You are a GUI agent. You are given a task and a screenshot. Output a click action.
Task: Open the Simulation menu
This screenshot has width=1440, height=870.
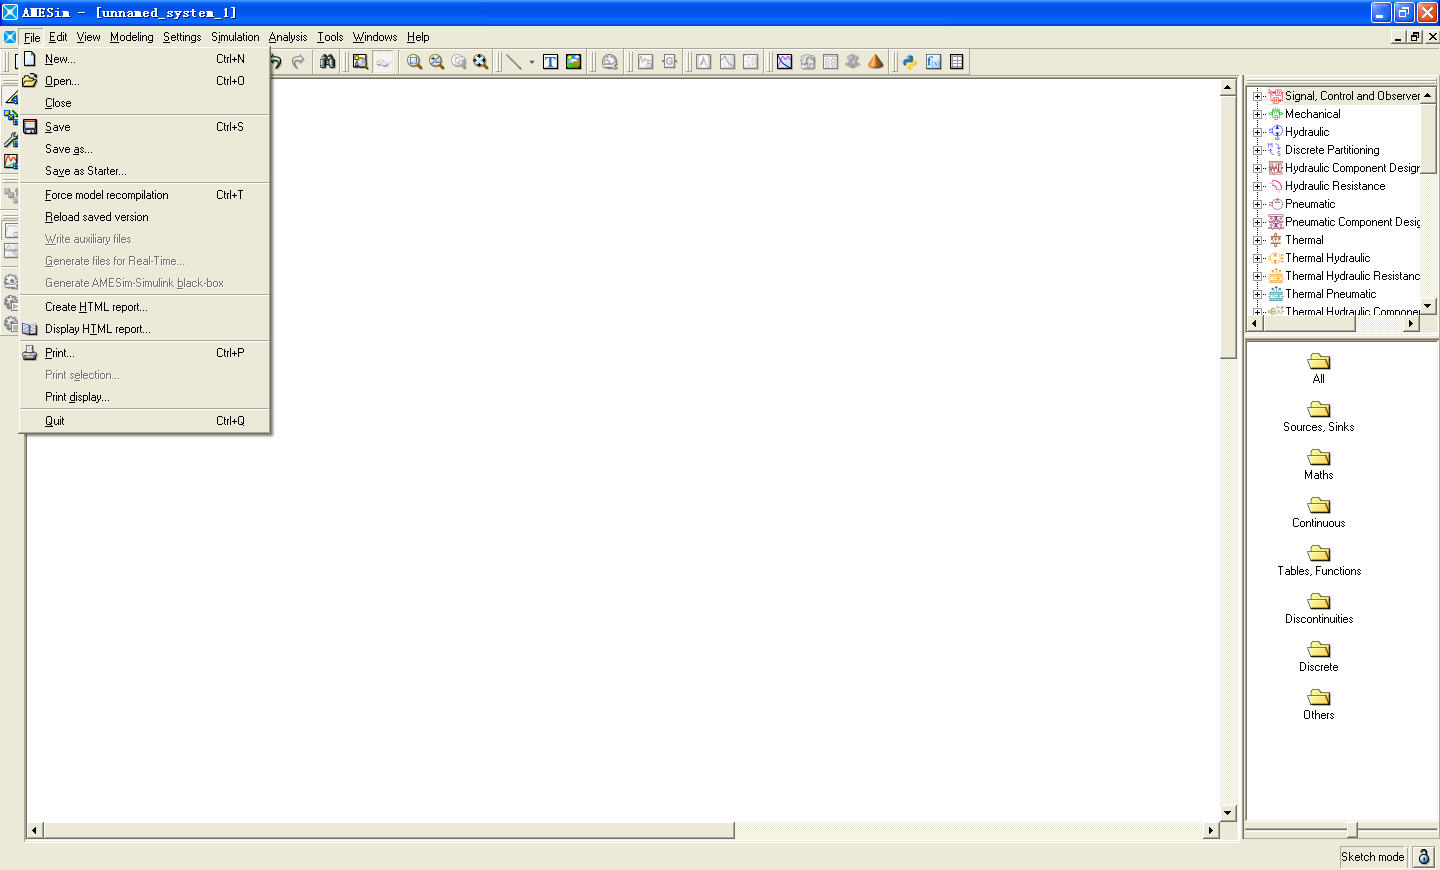click(x=235, y=37)
